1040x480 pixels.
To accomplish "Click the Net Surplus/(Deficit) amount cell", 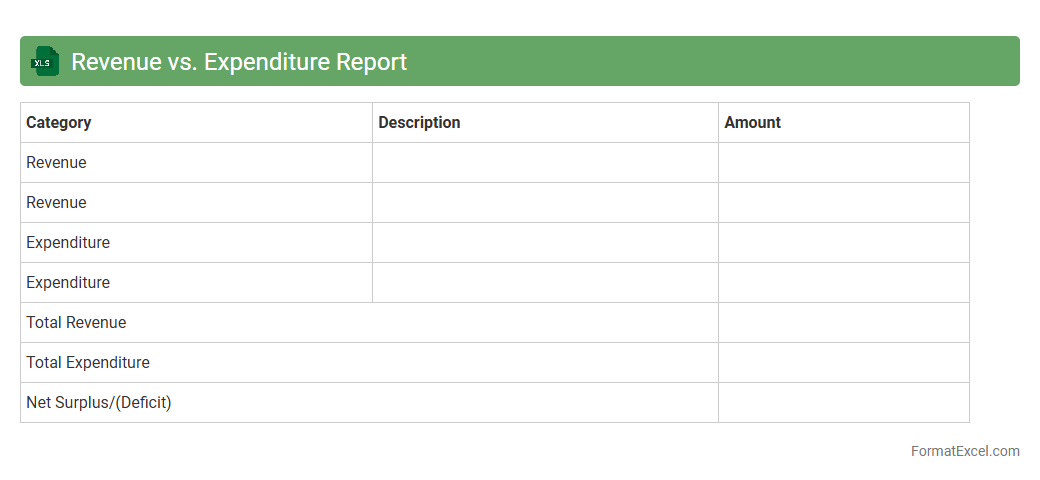I will (x=843, y=402).
